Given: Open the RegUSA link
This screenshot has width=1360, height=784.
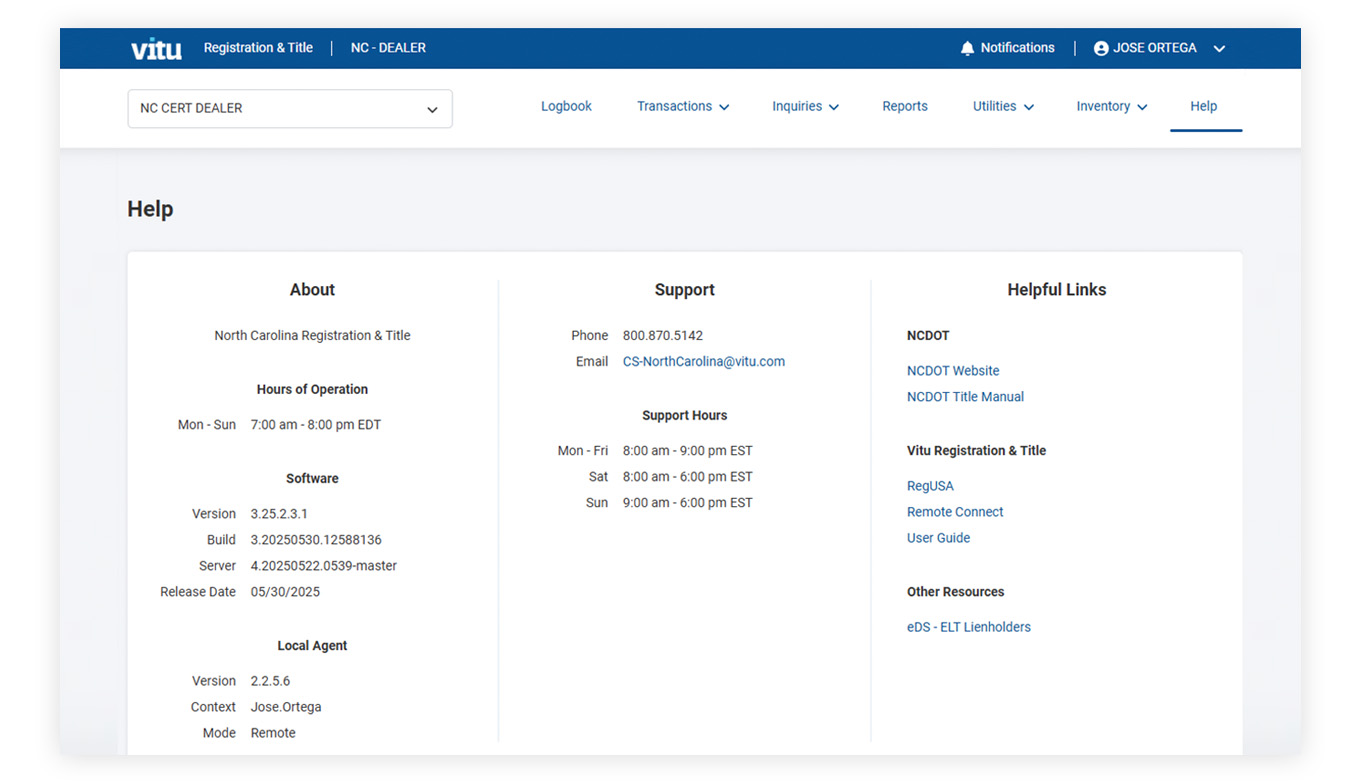Looking at the screenshot, I should click(x=930, y=486).
